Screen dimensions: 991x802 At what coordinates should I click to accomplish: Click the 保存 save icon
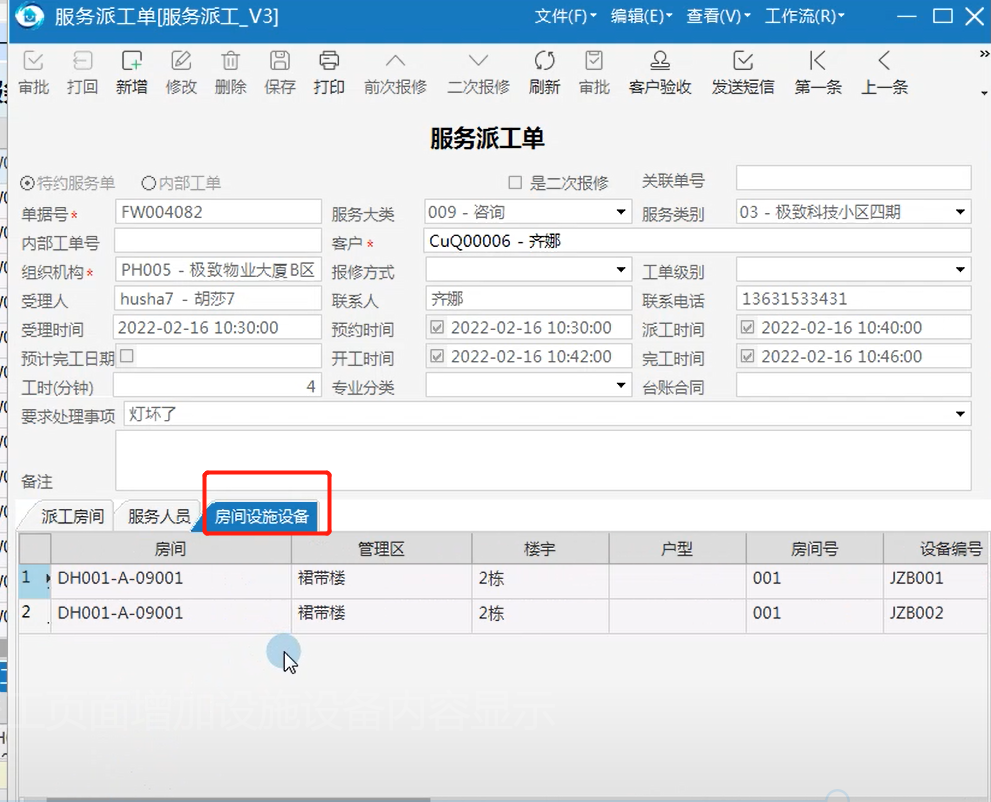(x=279, y=61)
